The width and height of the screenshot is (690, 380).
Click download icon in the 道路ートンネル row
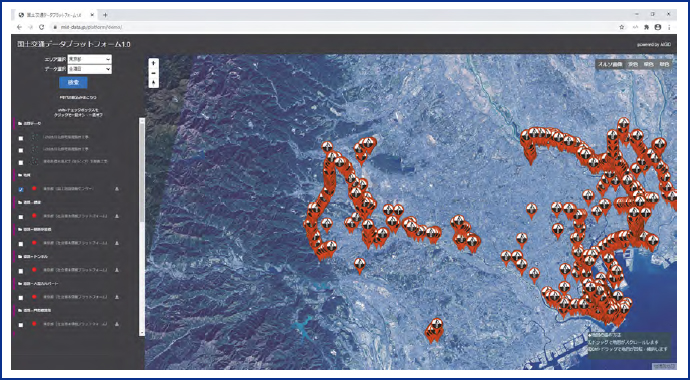click(x=117, y=270)
